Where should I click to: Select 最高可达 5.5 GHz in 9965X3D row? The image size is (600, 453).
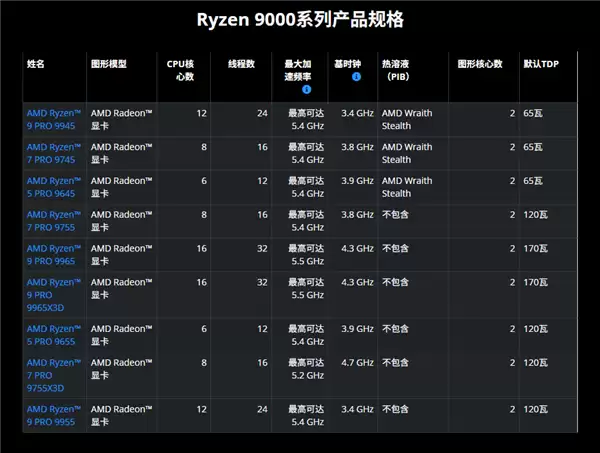pyautogui.click(x=306, y=288)
